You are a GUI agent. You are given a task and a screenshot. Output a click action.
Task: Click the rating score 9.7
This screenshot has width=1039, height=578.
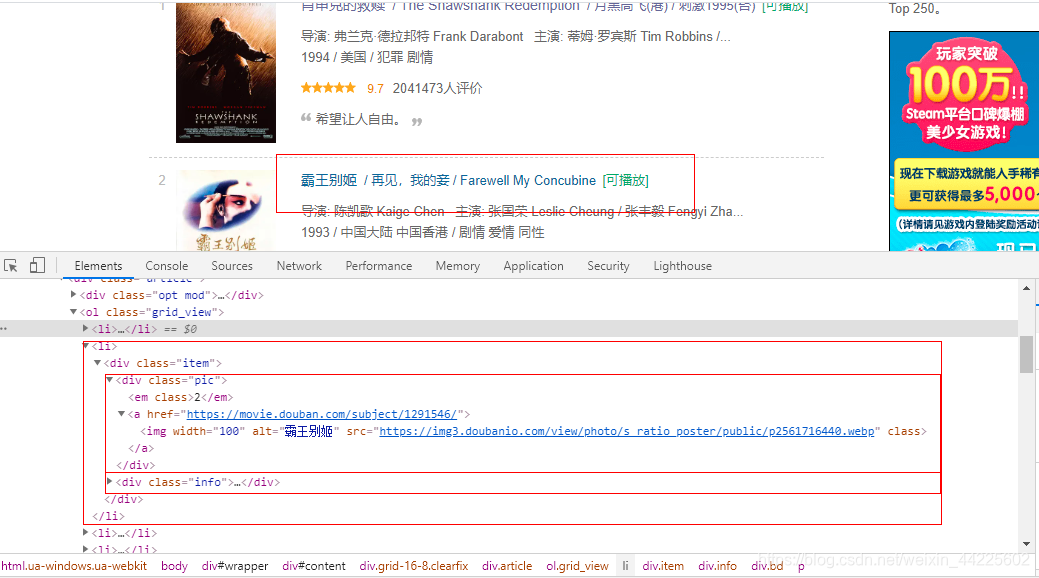375,88
